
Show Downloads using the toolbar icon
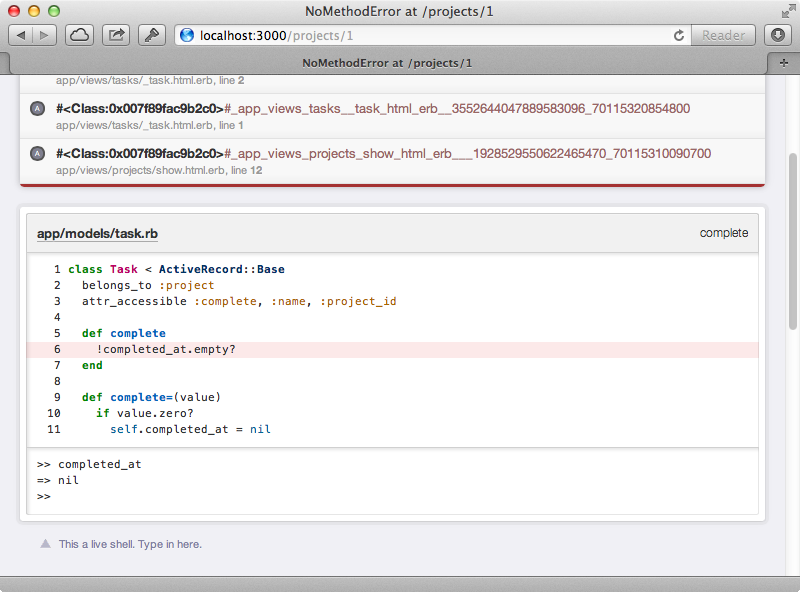click(x=777, y=34)
